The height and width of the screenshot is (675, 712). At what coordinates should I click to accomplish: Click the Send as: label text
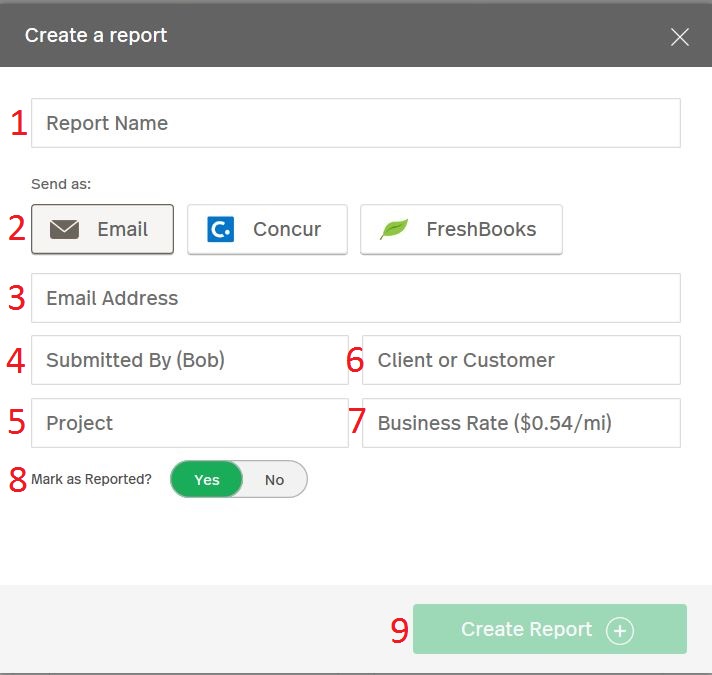click(61, 184)
